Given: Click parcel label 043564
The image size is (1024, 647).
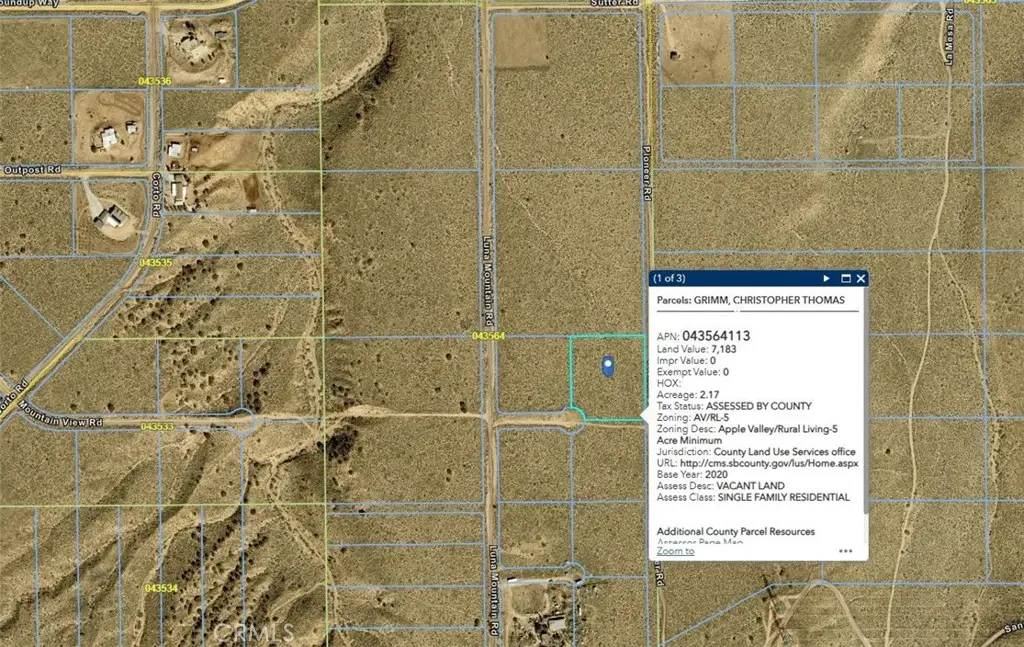Looking at the screenshot, I should click(x=487, y=335).
